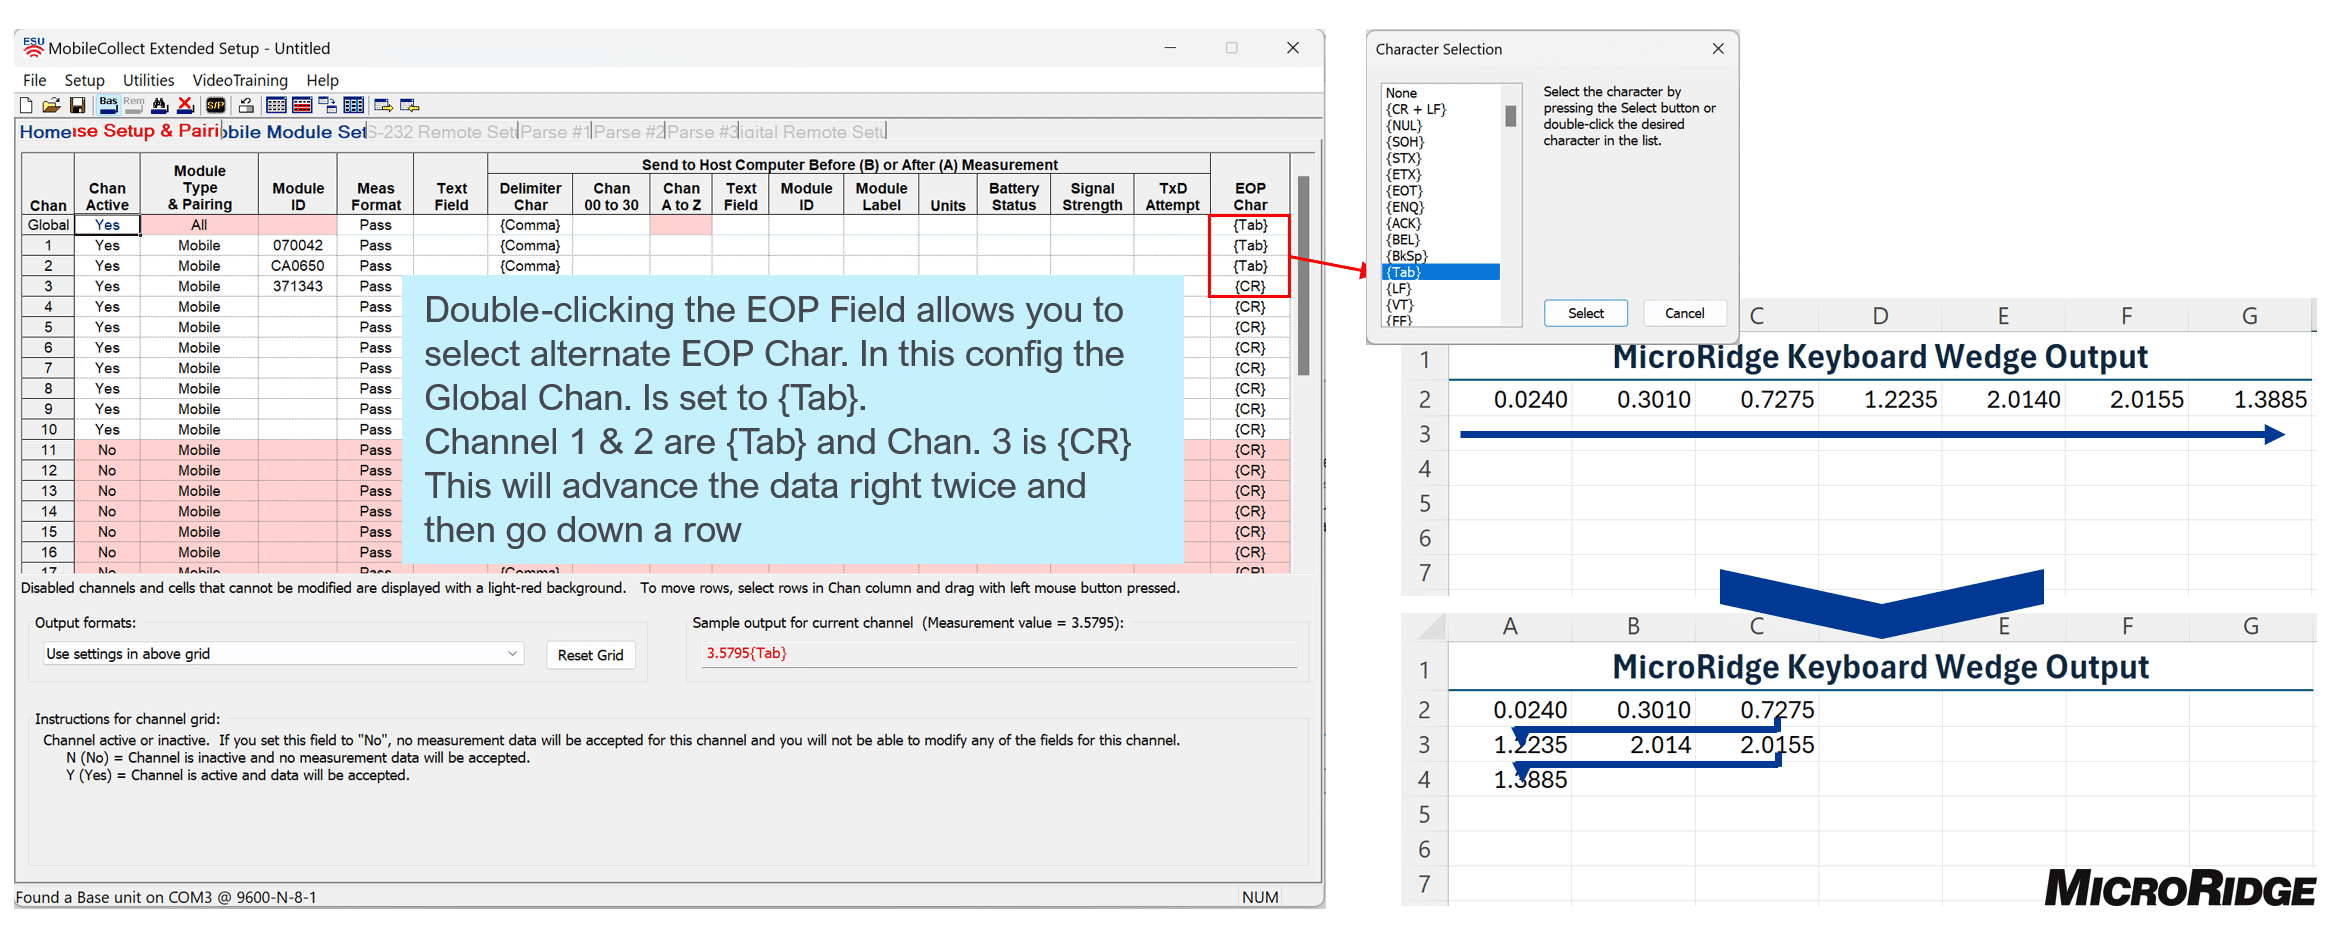Click the sample output field 3.5795{Tab}
Viewport: 2338px width, 929px height.
999,653
